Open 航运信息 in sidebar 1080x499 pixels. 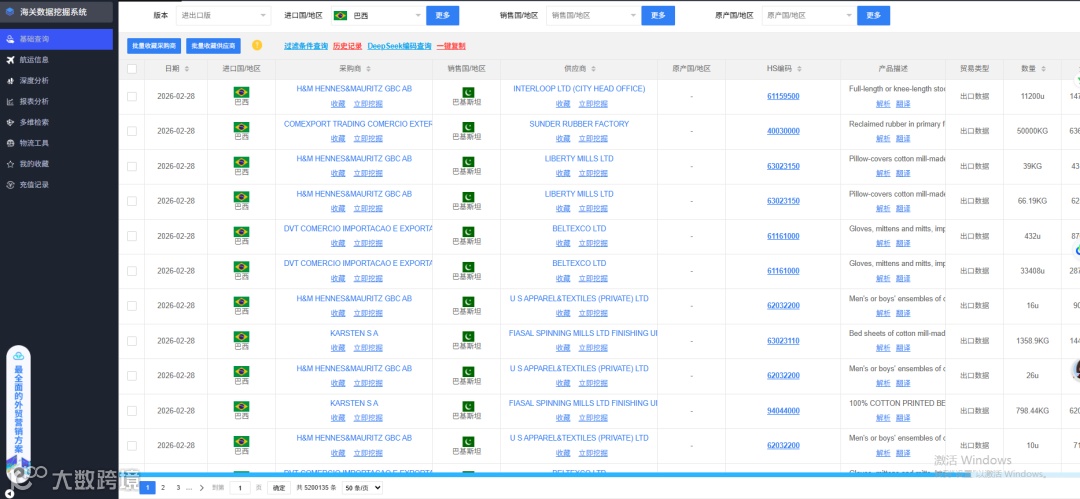[x=56, y=60]
